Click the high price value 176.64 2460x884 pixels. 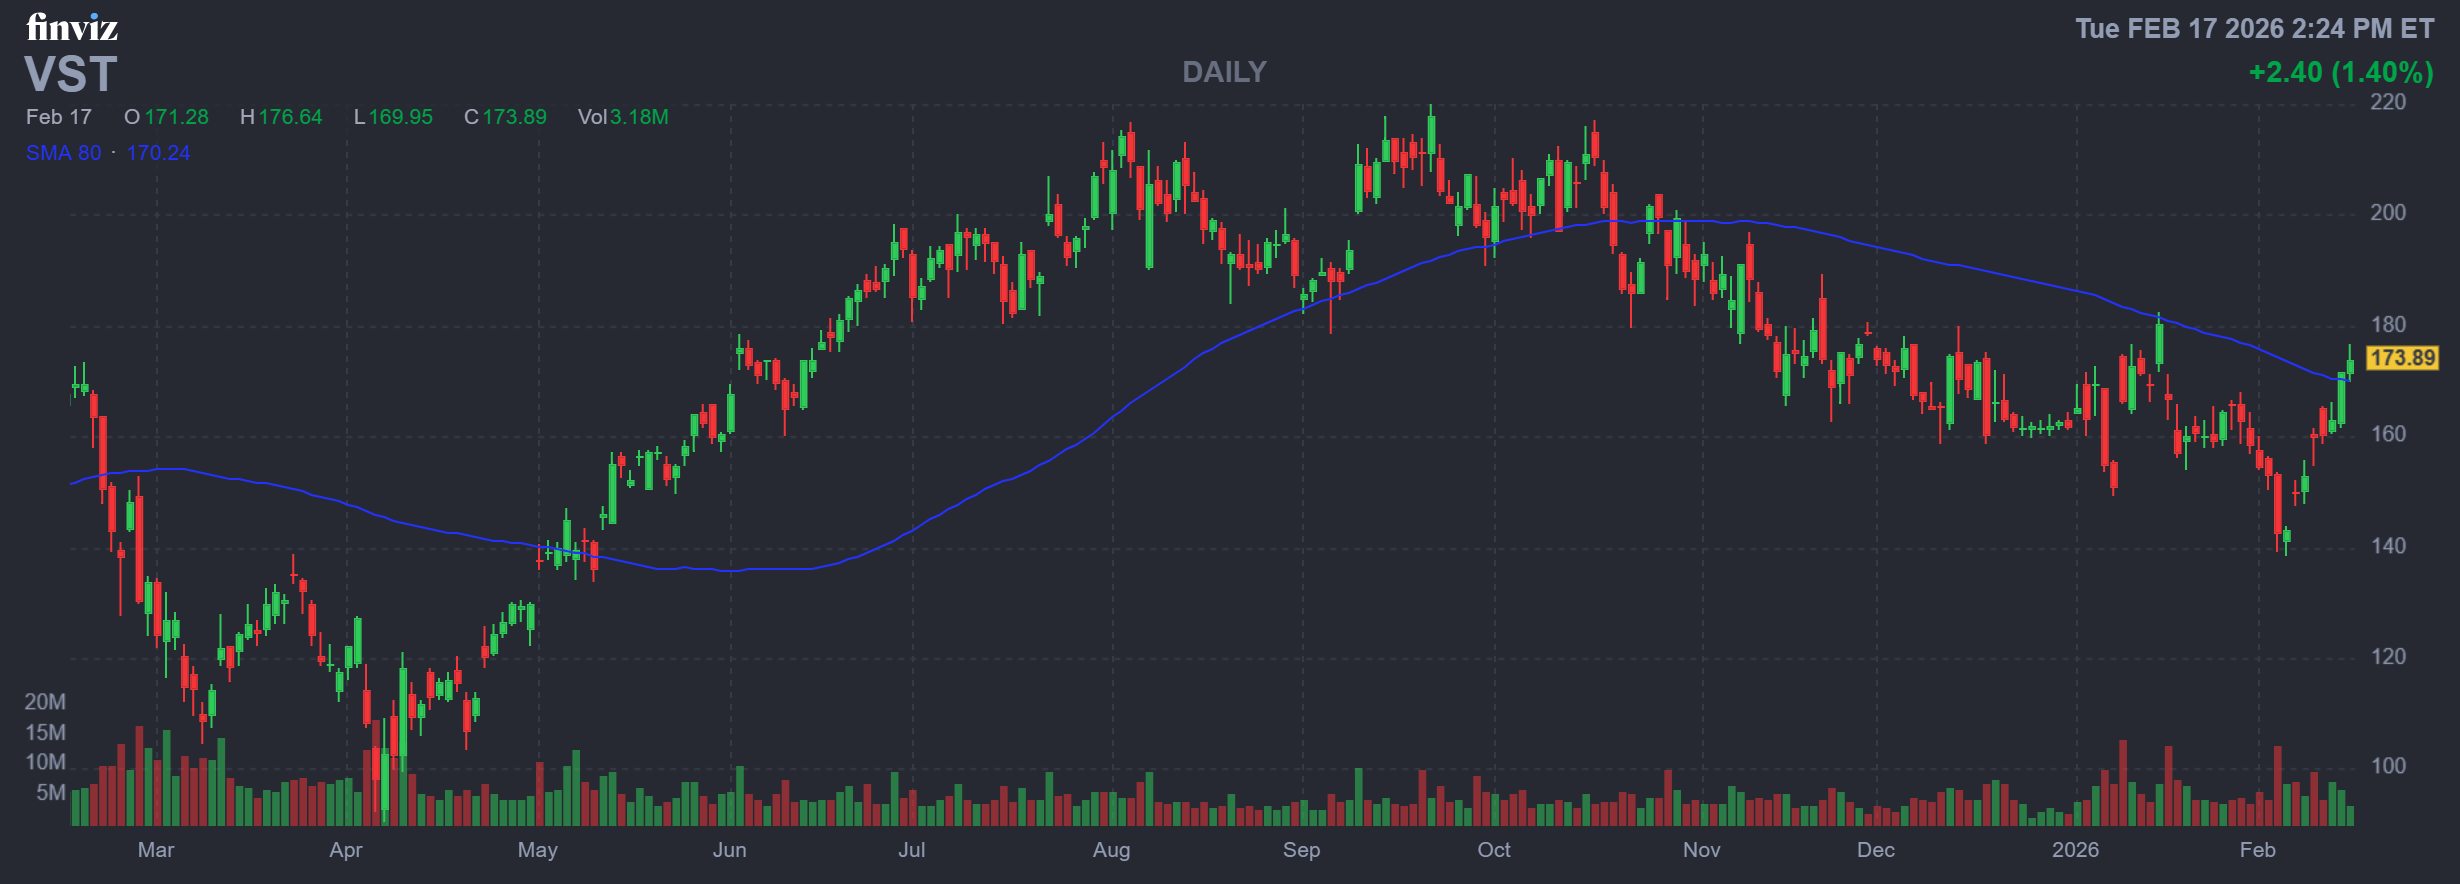coord(290,117)
